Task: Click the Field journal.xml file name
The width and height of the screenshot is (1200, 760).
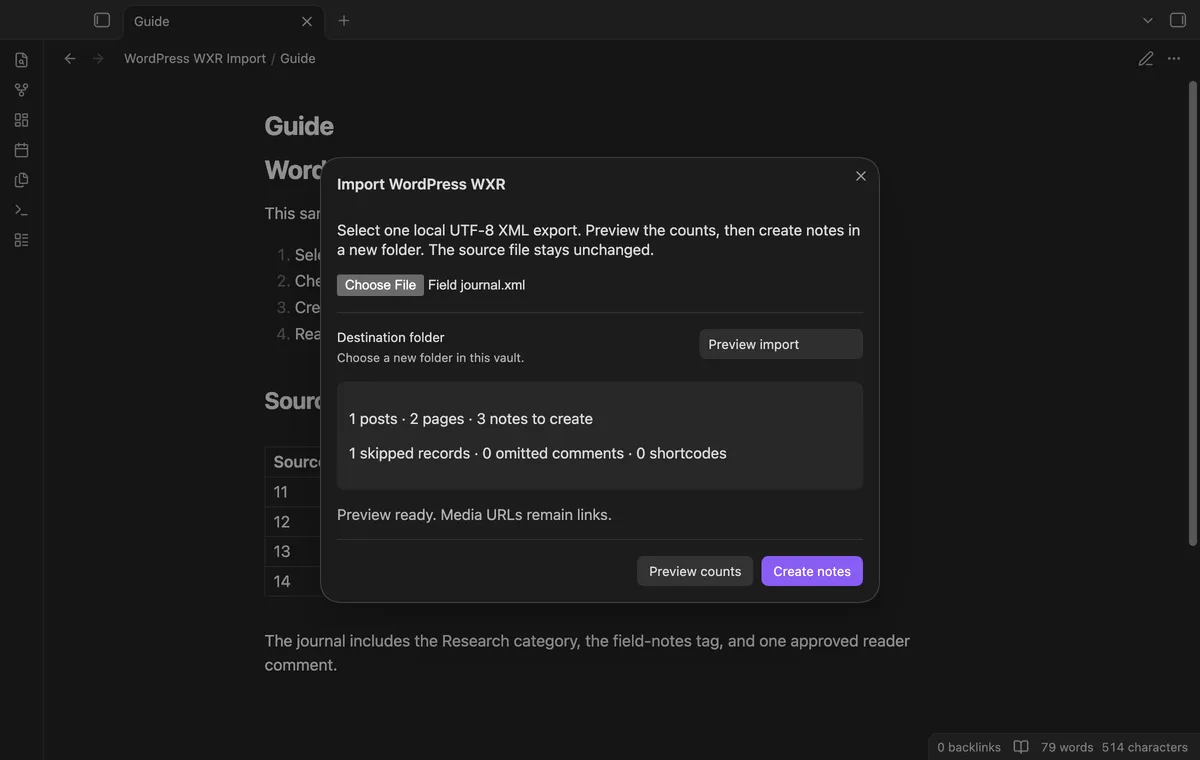Action: tap(477, 285)
